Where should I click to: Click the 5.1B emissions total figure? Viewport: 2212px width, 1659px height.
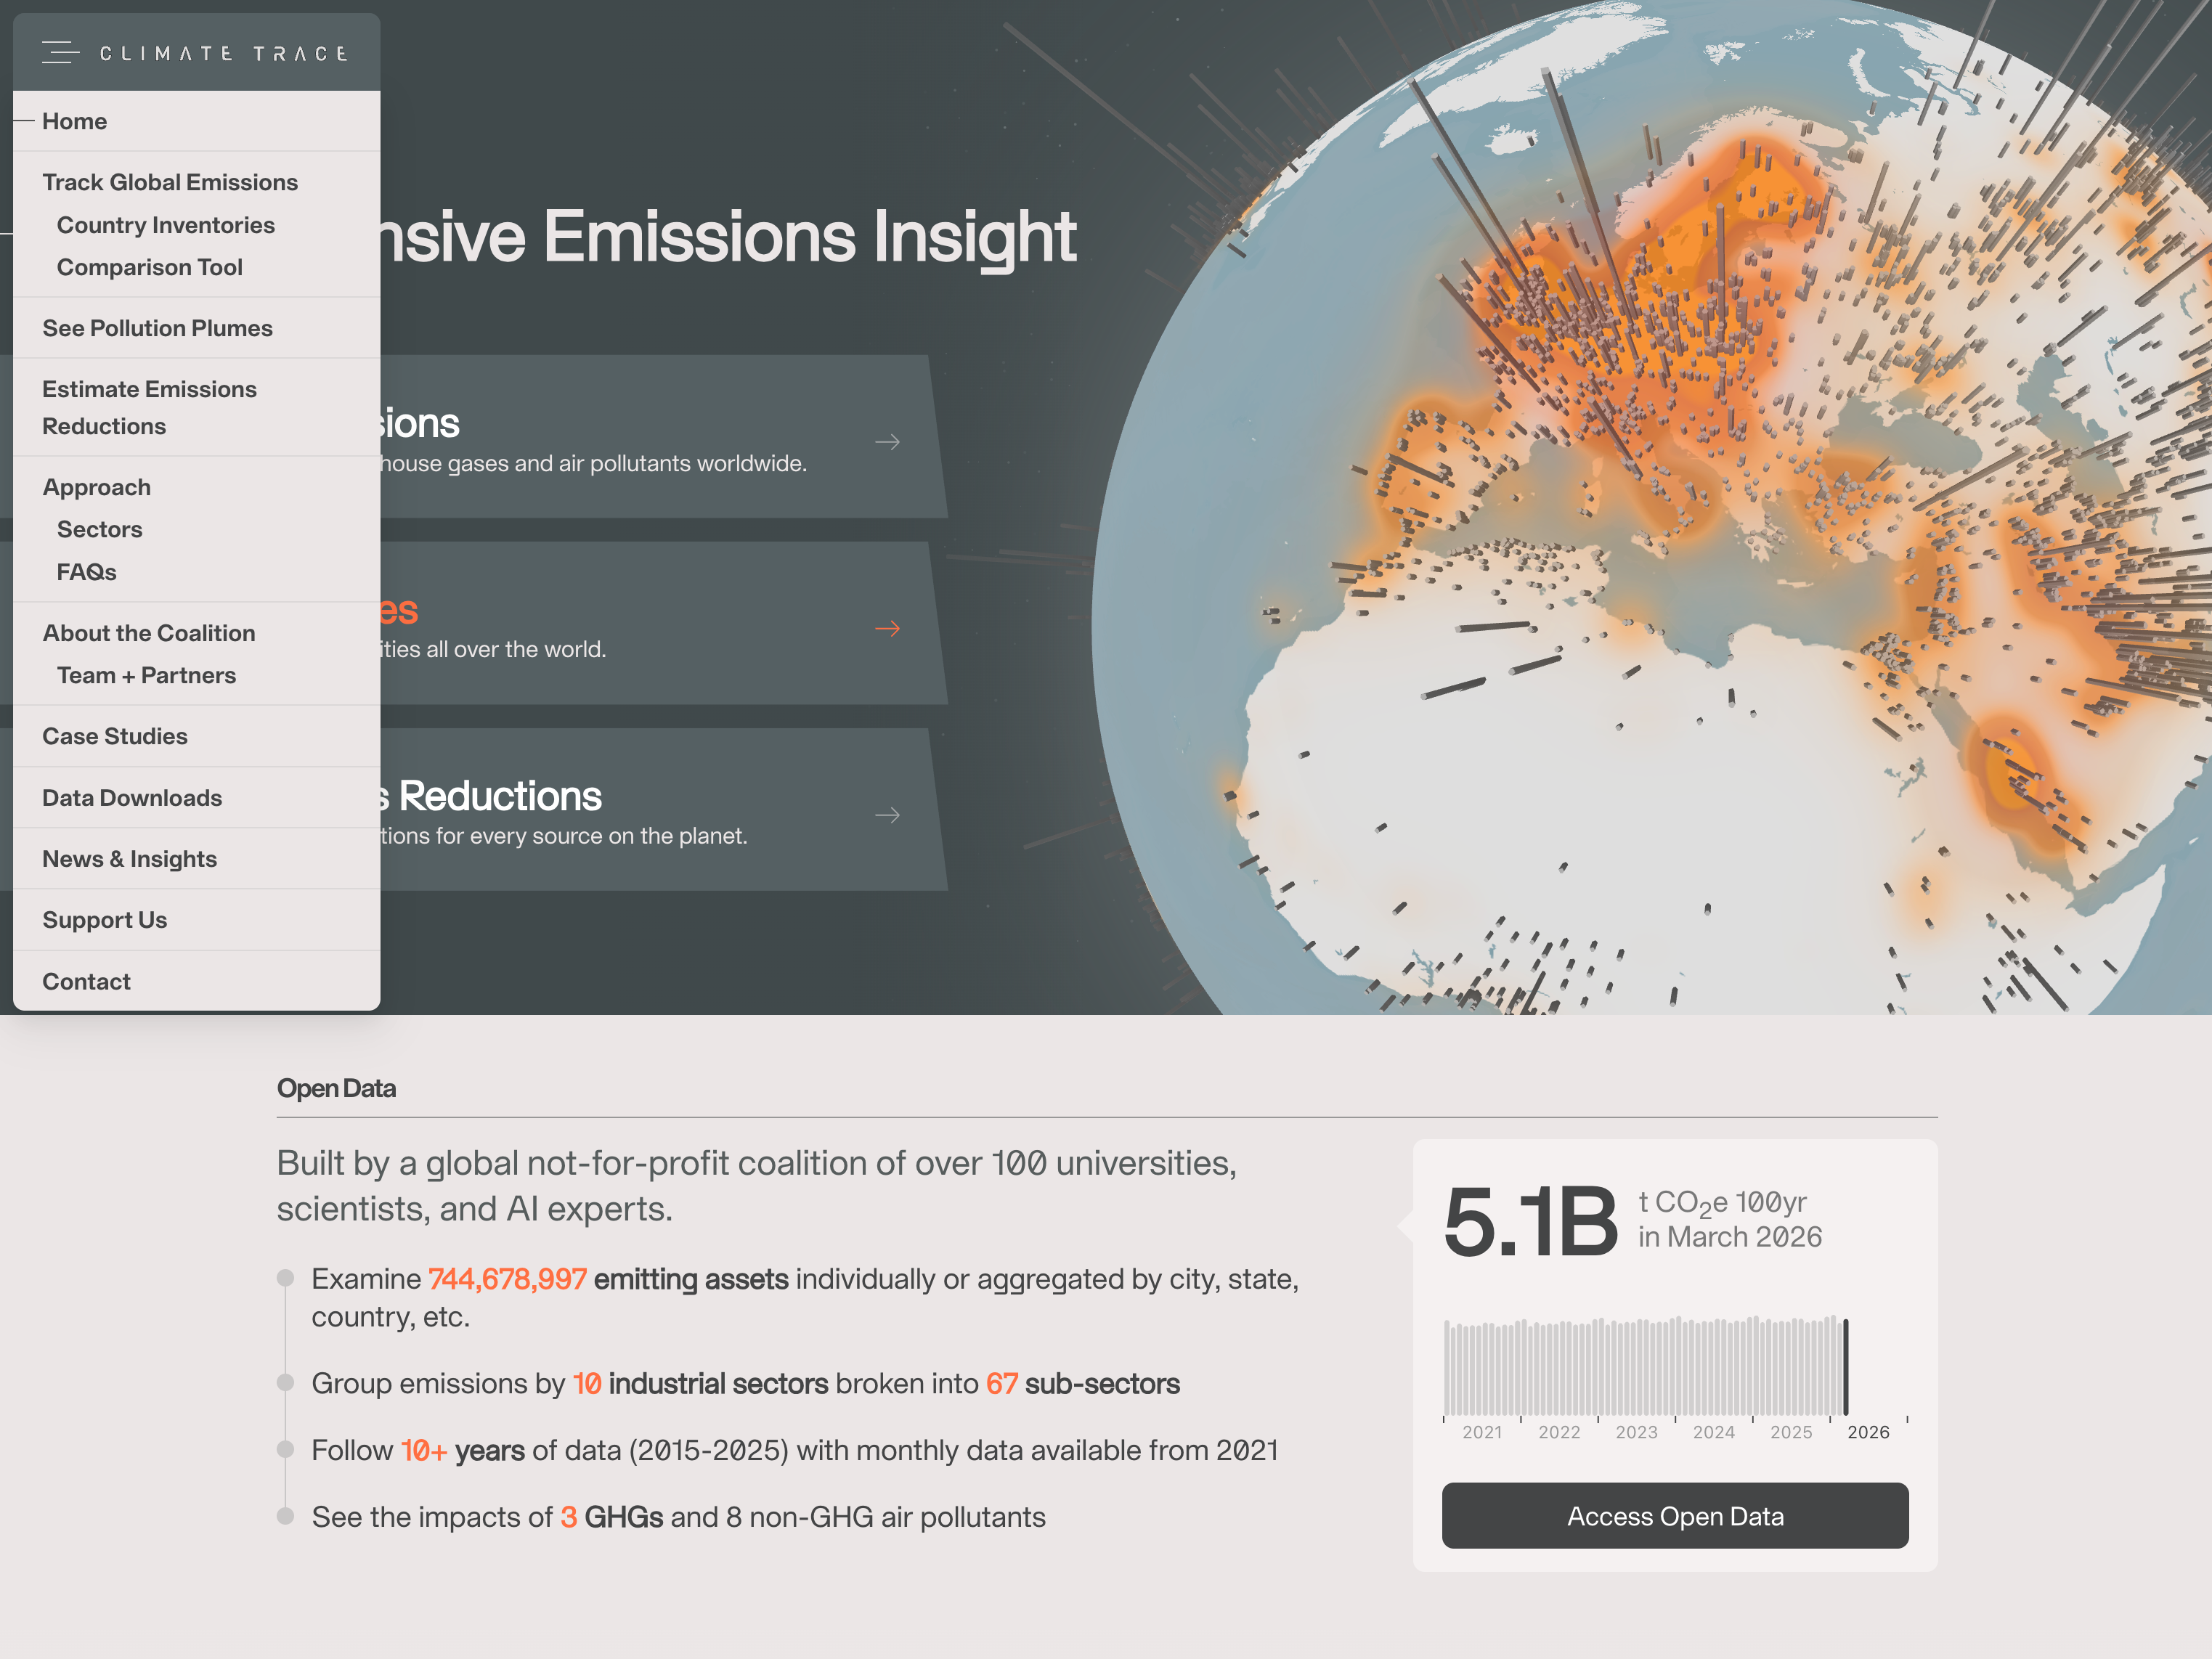coord(1531,1221)
